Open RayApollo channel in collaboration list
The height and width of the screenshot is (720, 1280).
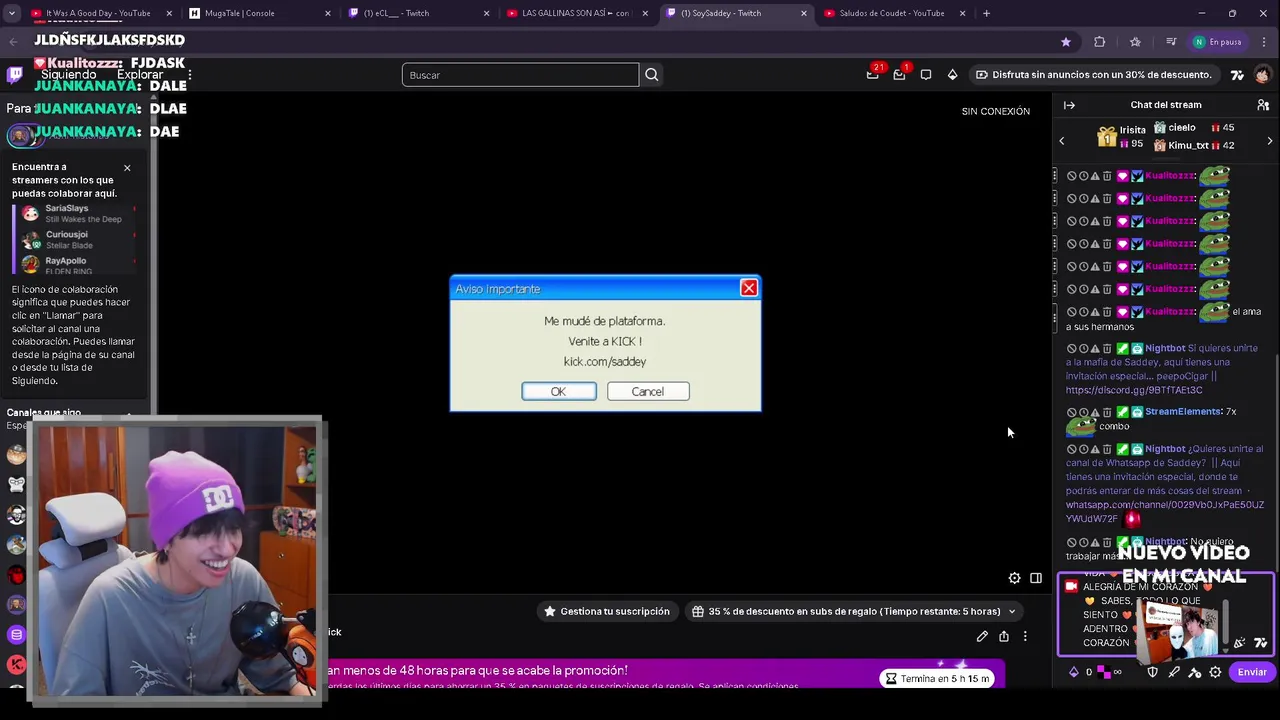pos(76,265)
